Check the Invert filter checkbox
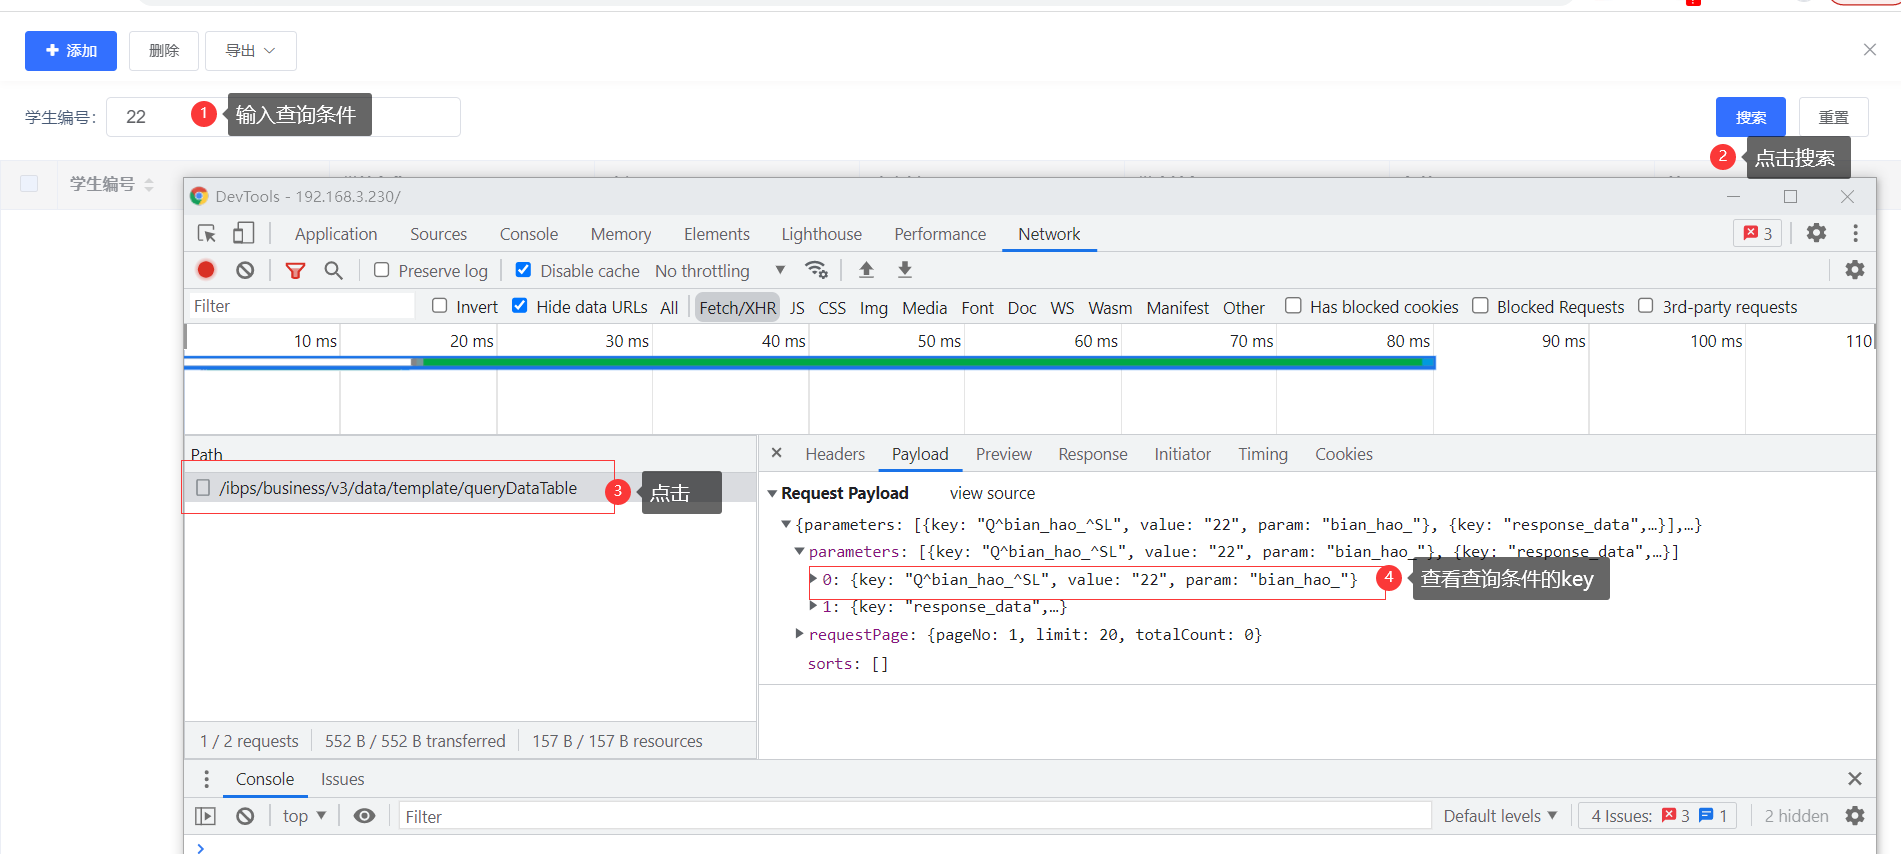Viewport: 1901px width, 854px height. [x=440, y=306]
